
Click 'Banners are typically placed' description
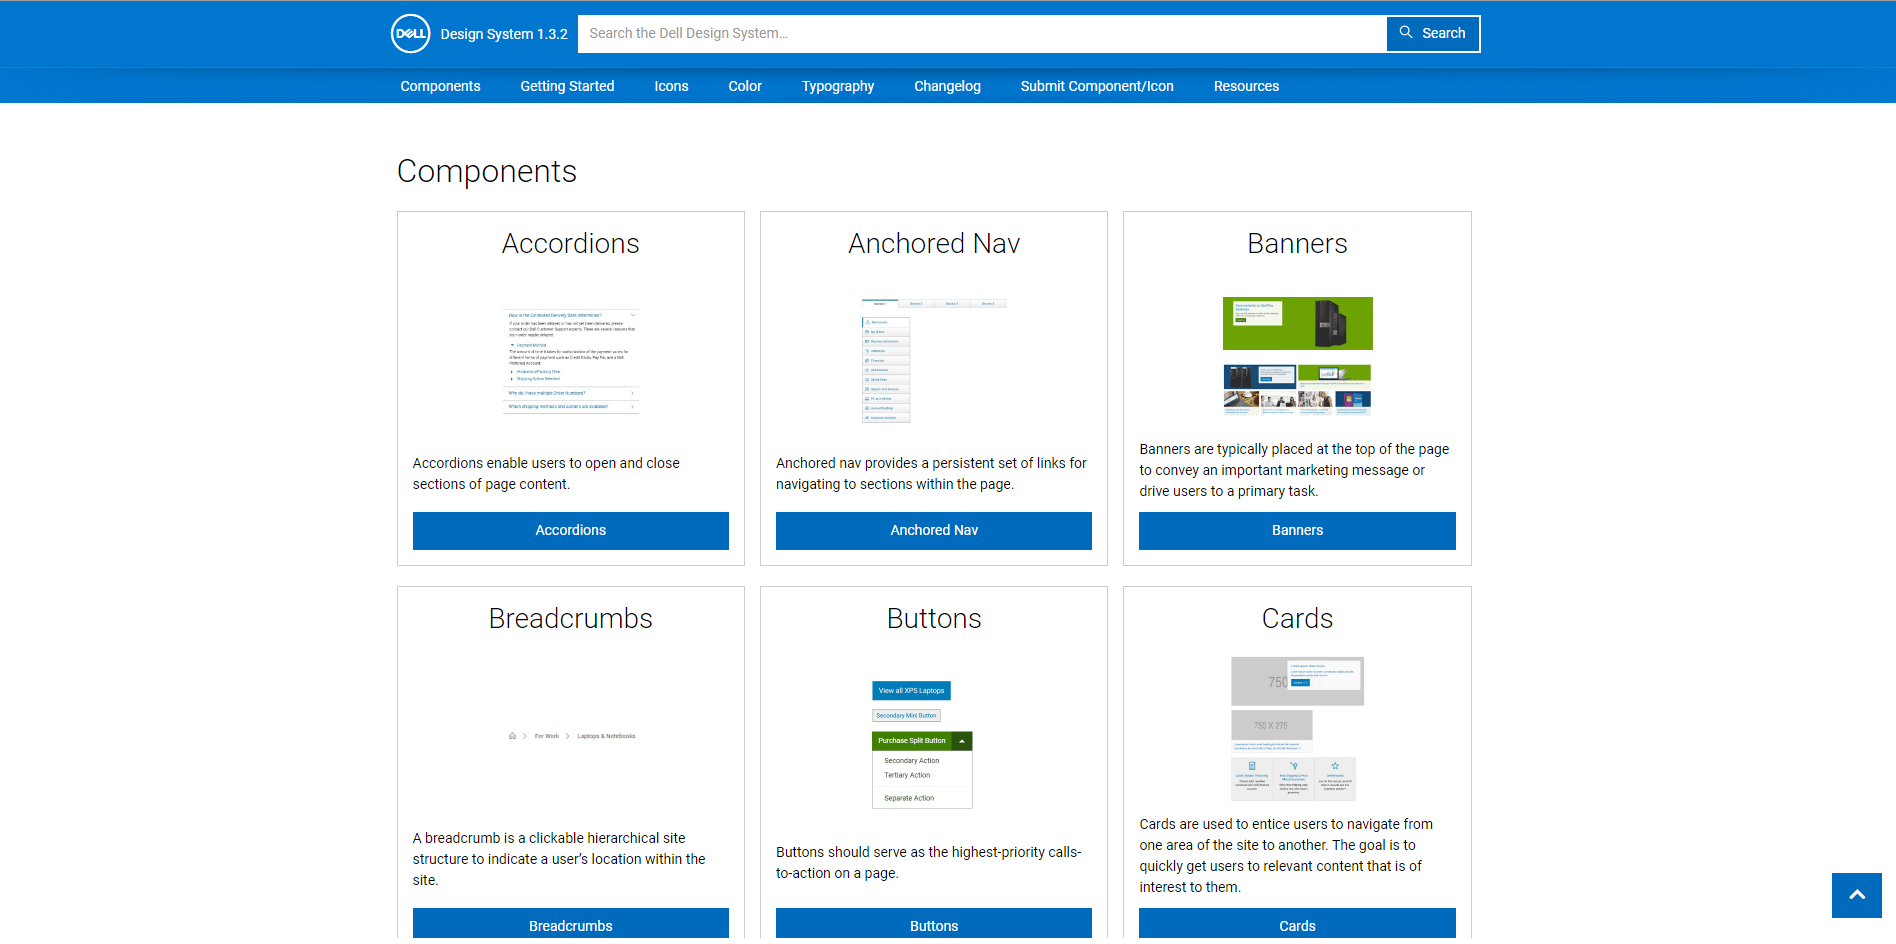tap(1294, 470)
